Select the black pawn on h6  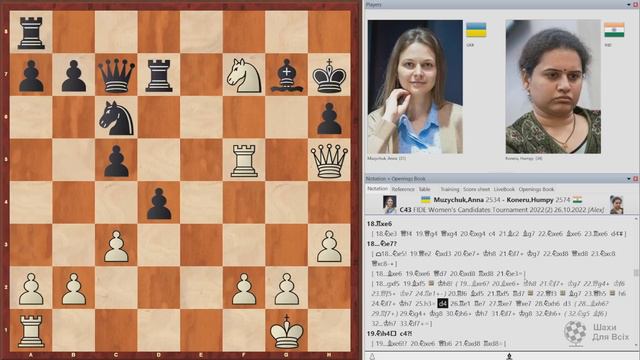pyautogui.click(x=329, y=119)
